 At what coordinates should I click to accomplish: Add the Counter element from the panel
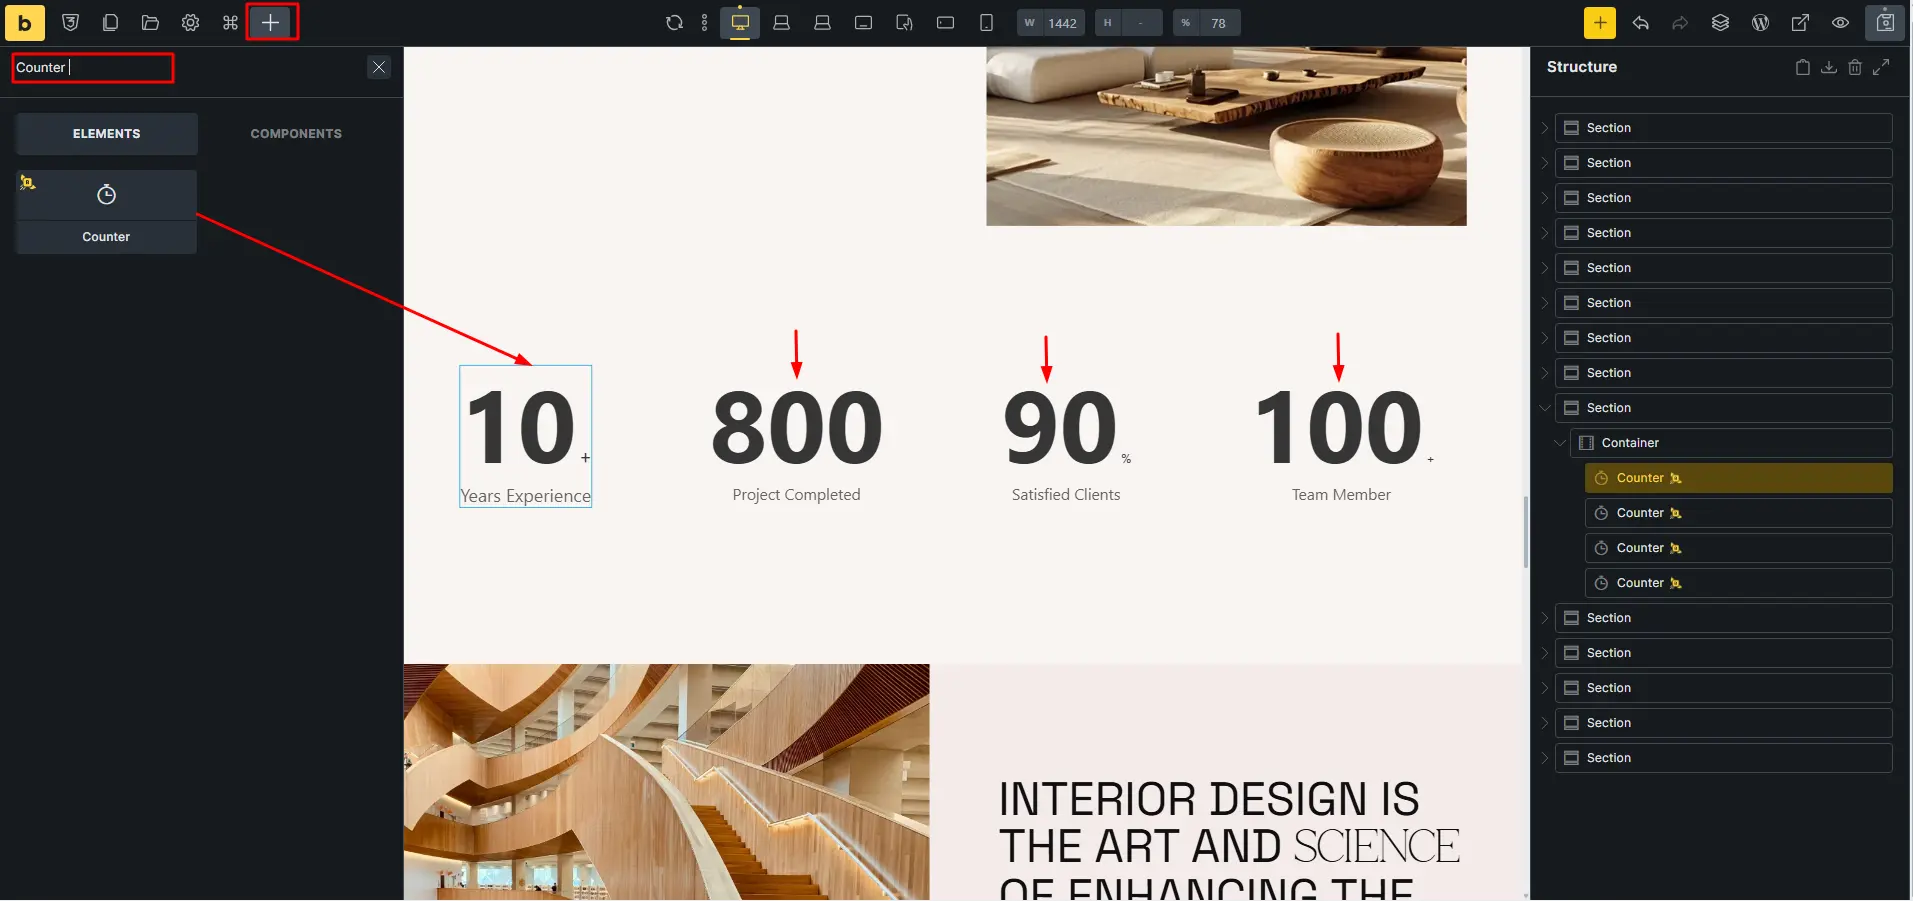click(106, 211)
